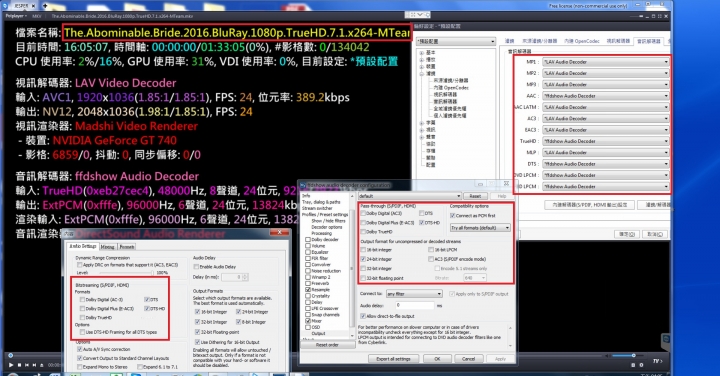Open the AAC audio decoder dropdown
This screenshot has height=376, width=720.
tap(605, 96)
